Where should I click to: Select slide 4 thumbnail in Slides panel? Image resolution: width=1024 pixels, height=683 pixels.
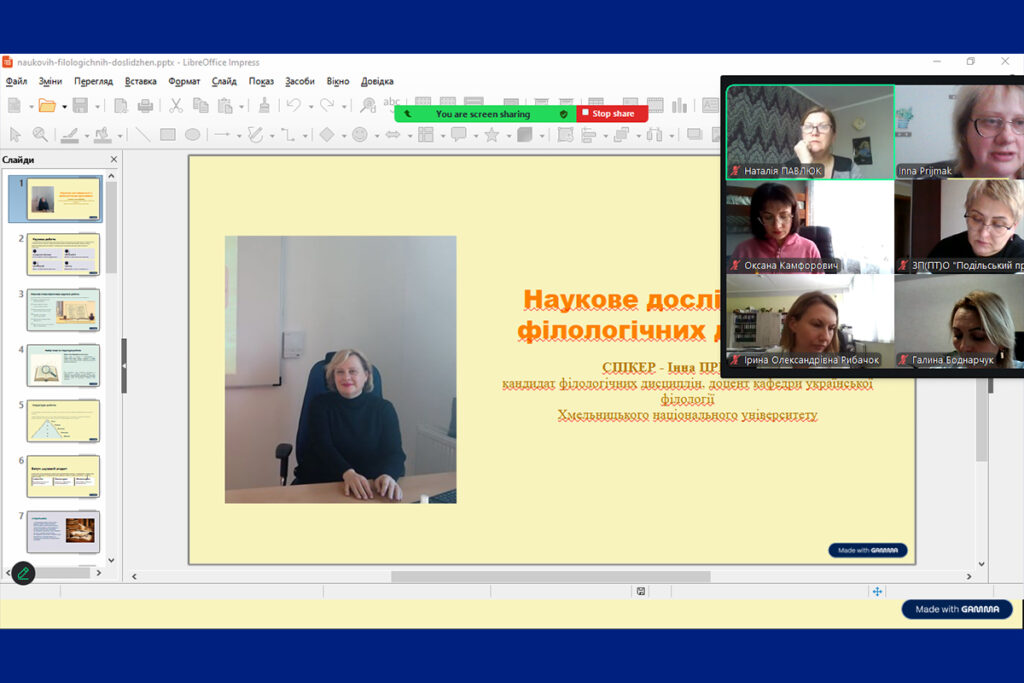pyautogui.click(x=63, y=365)
